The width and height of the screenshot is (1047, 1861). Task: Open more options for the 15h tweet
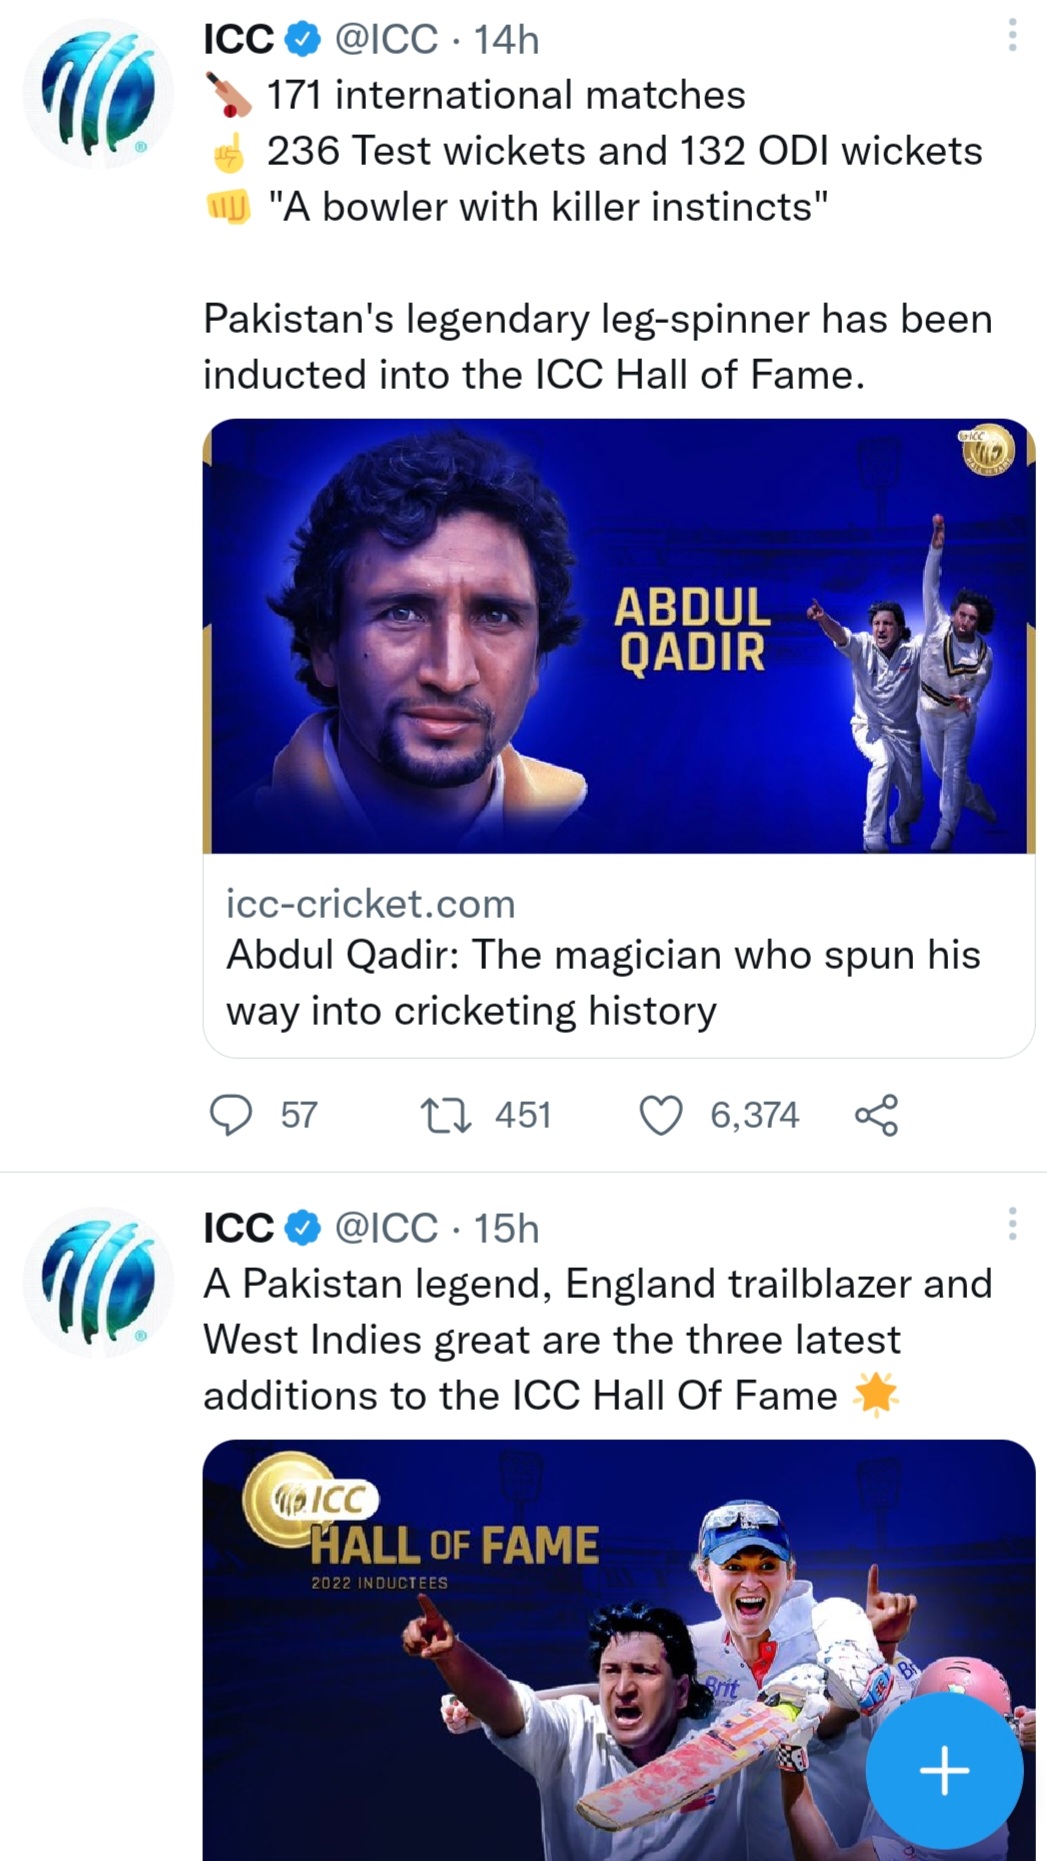pos(1012,1224)
